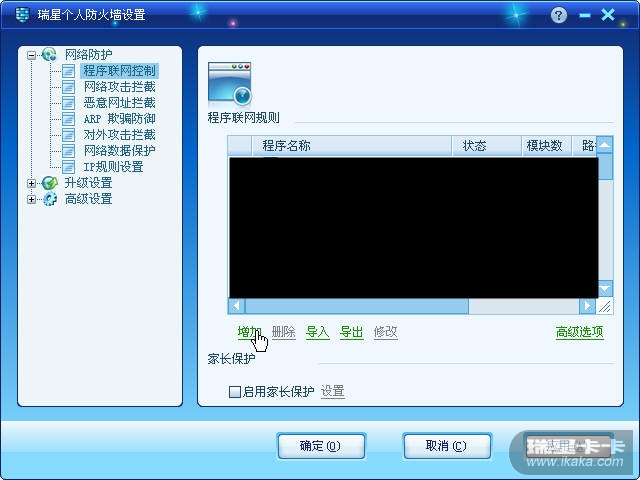Sort by 状态 column header
The height and width of the screenshot is (480, 640).
click(487, 146)
